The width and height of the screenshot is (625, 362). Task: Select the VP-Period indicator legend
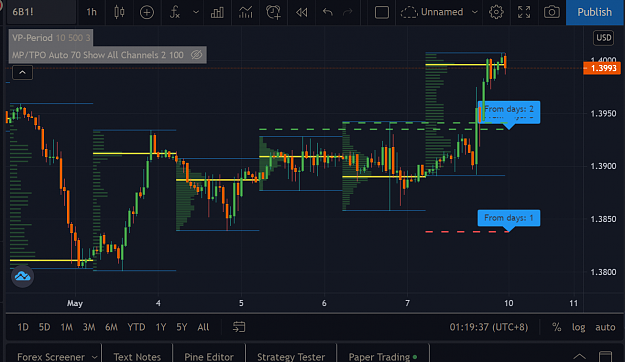(51, 38)
